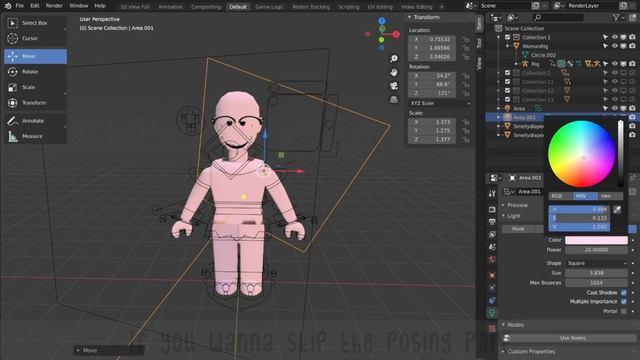Open the View Layer properties tab
Image resolution: width=640 pixels, height=360 pixels.
pos(492,234)
